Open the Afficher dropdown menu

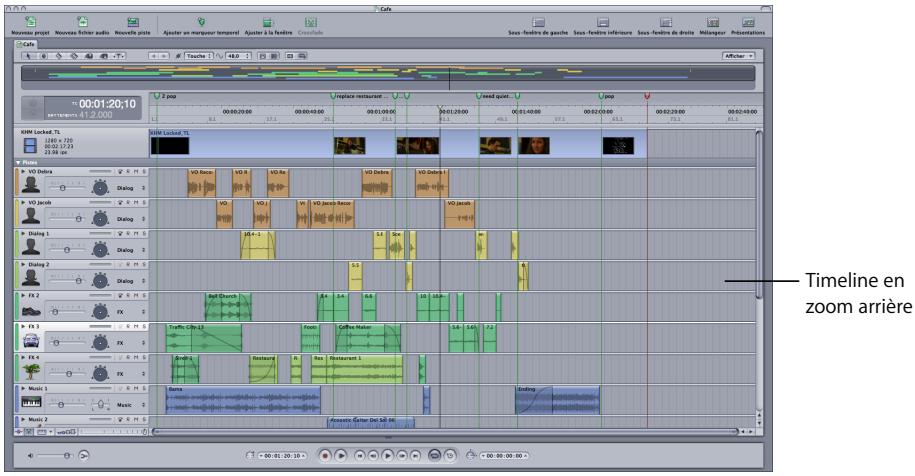[738, 56]
